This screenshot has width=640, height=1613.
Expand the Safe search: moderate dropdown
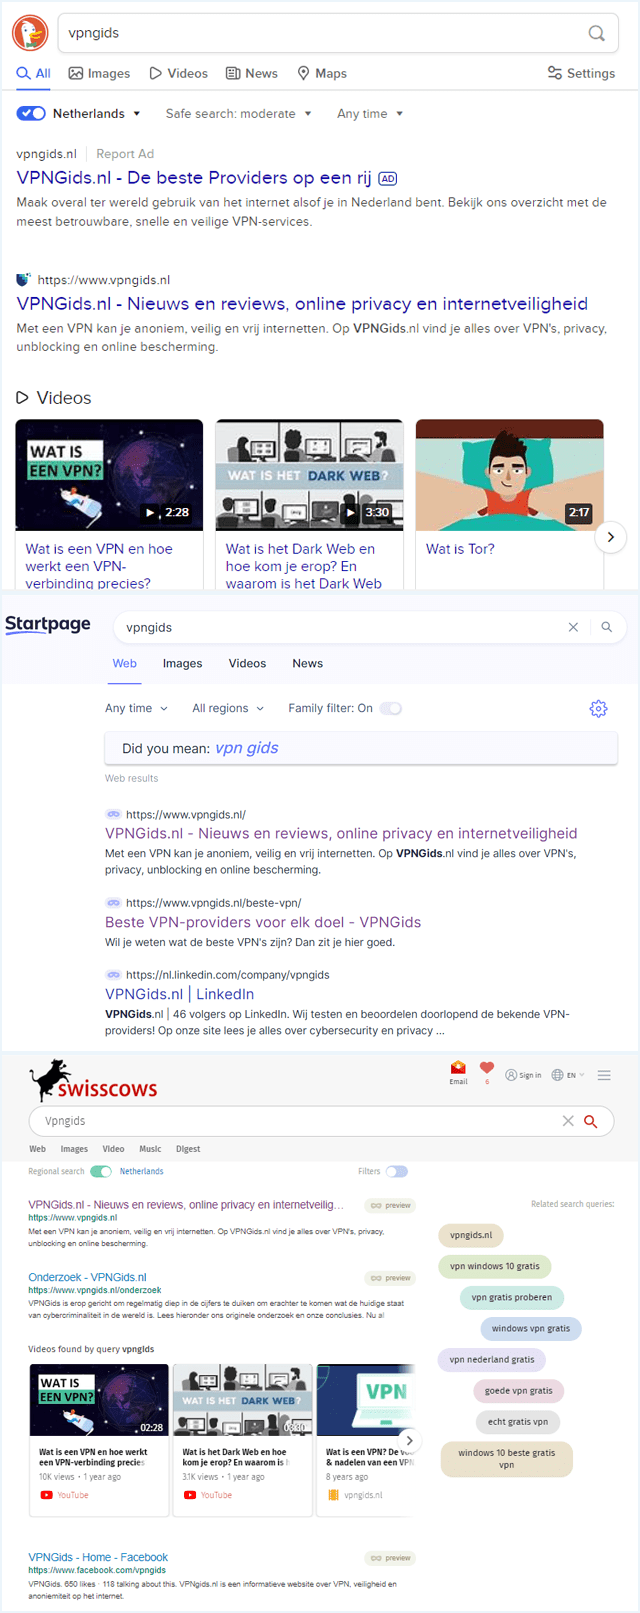pos(238,113)
